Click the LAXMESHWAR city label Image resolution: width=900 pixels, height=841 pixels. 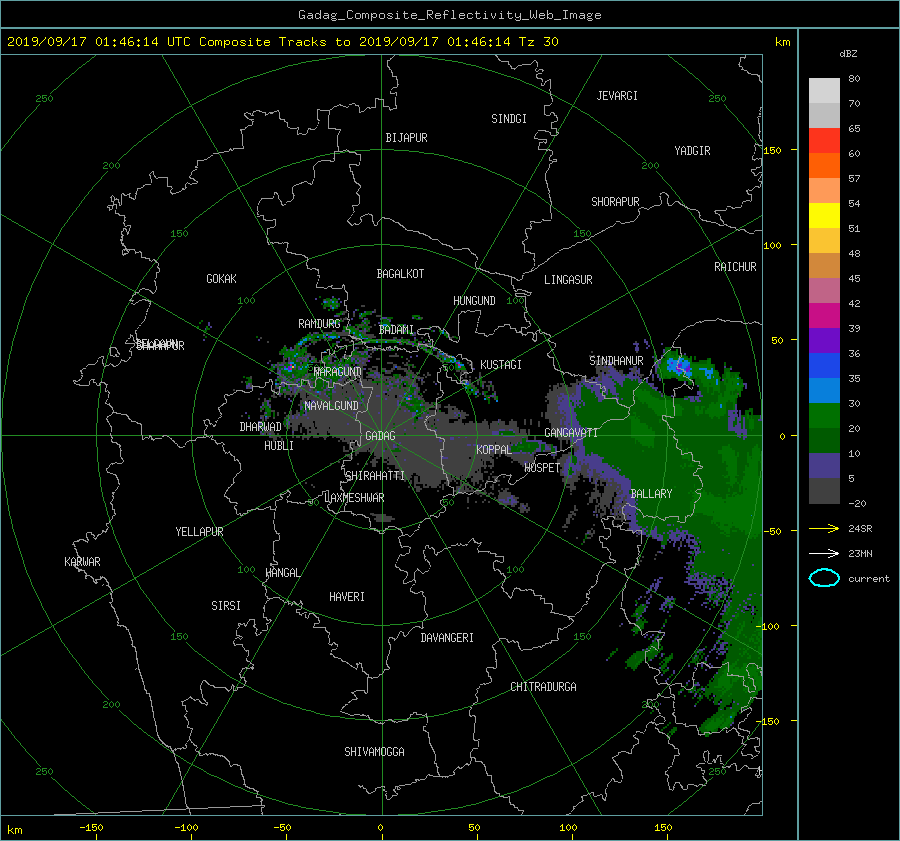point(354,498)
